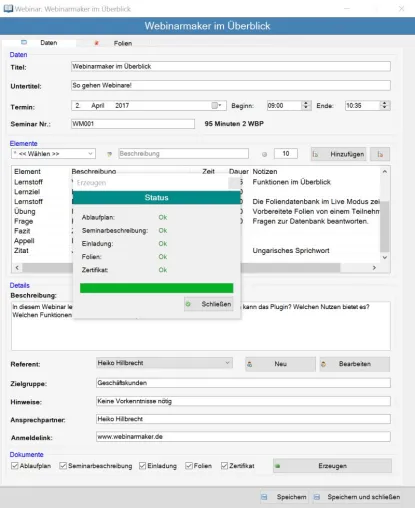415x508 pixels.
Task: Click the Bearbeiten referent button
Action: pyautogui.click(x=355, y=364)
